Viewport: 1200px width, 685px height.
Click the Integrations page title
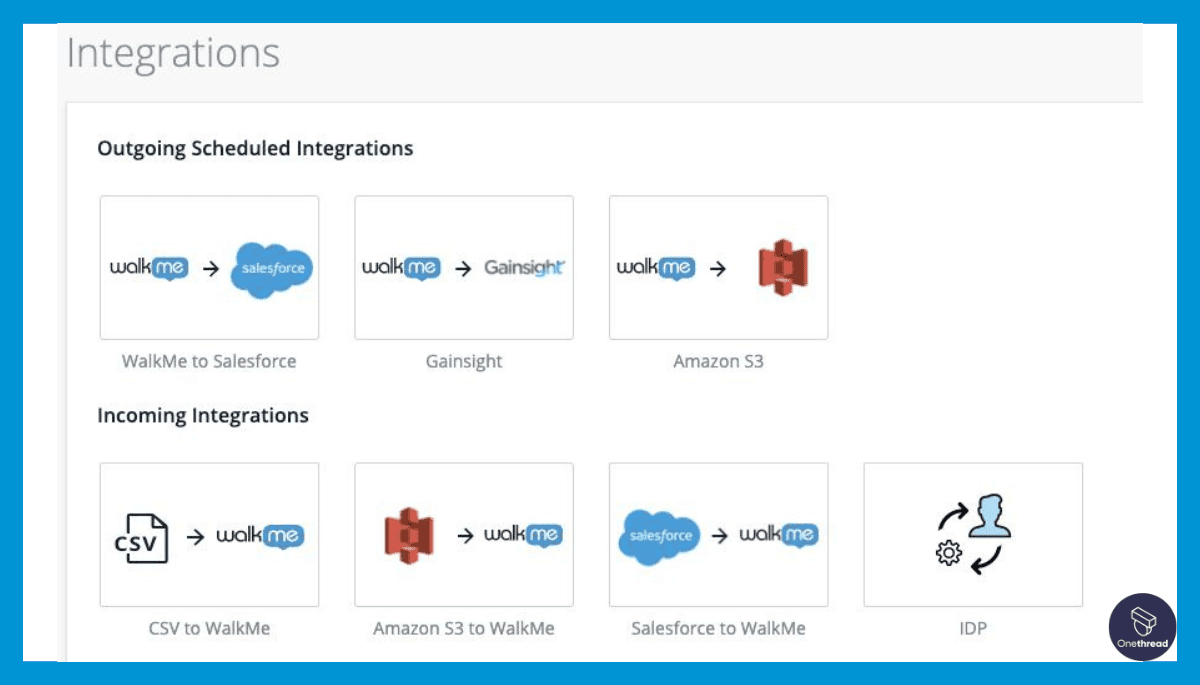(x=172, y=53)
